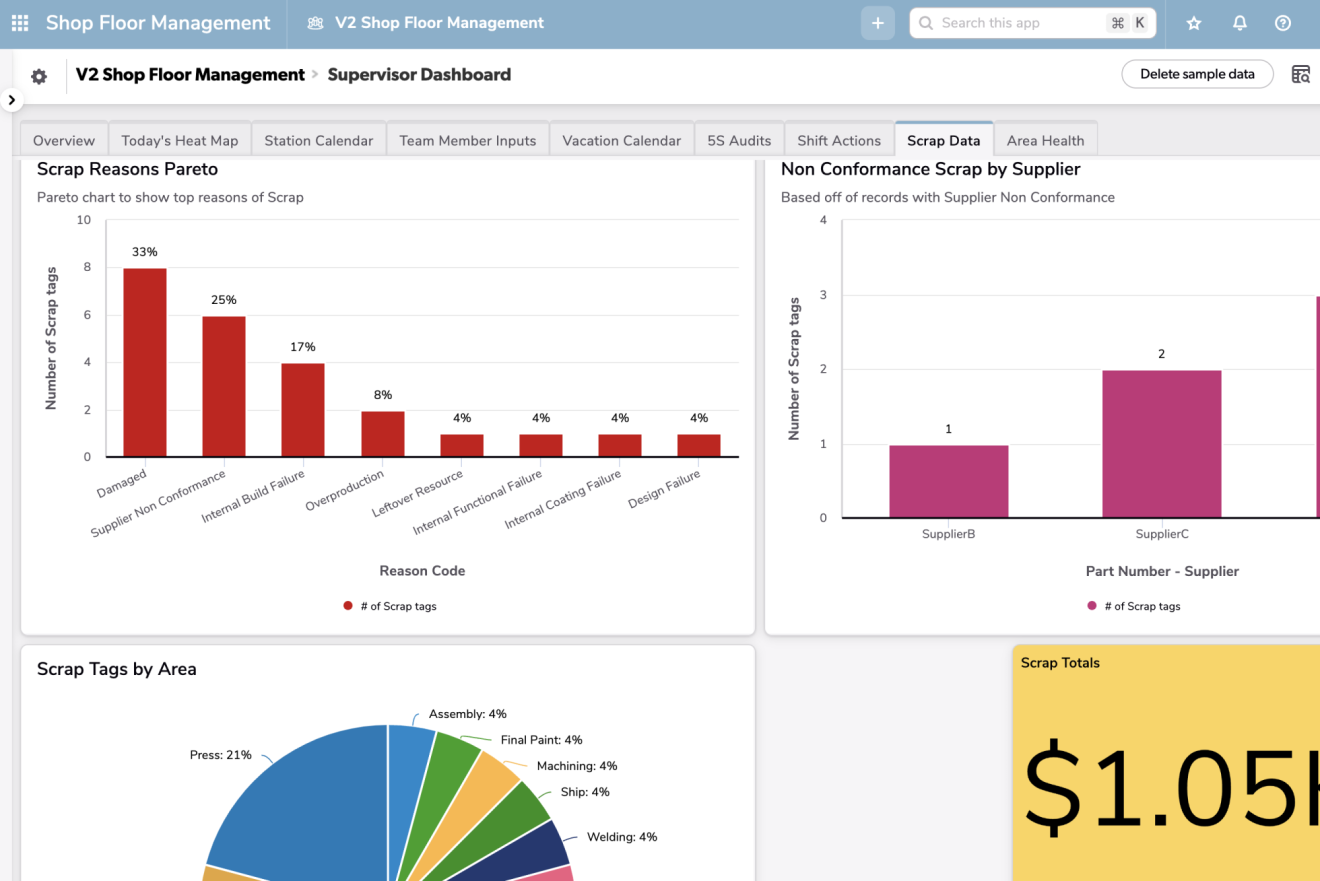This screenshot has height=881, width=1320.
Task: Toggle the Supplier chart's Scrap tags legend
Action: pos(1133,606)
